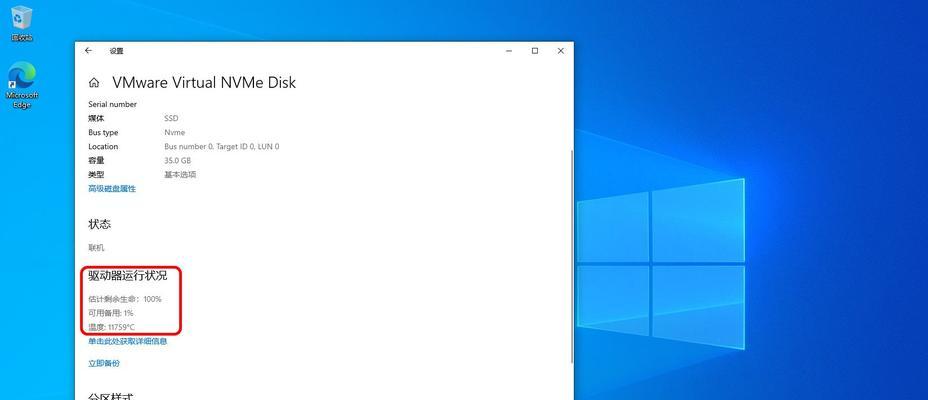Select the 35.0 GB capacity value

[x=178, y=160]
